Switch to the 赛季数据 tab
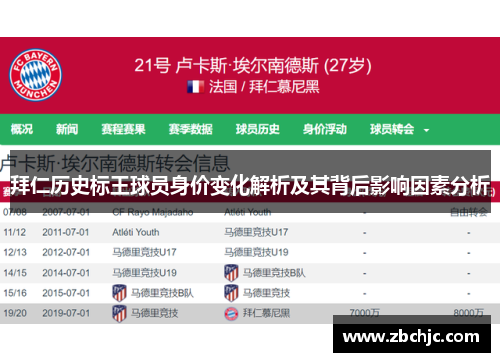The width and height of the screenshot is (500, 362). [190, 129]
